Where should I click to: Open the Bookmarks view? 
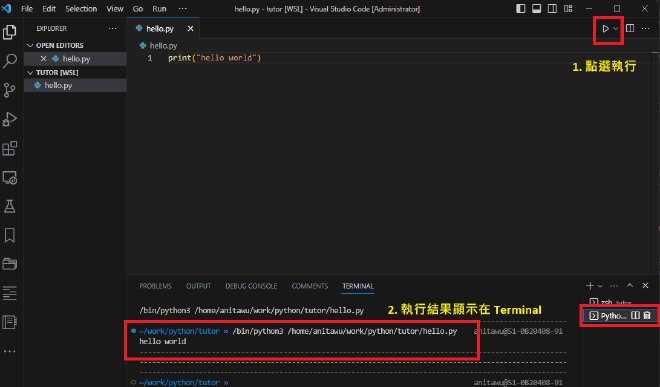coord(10,235)
